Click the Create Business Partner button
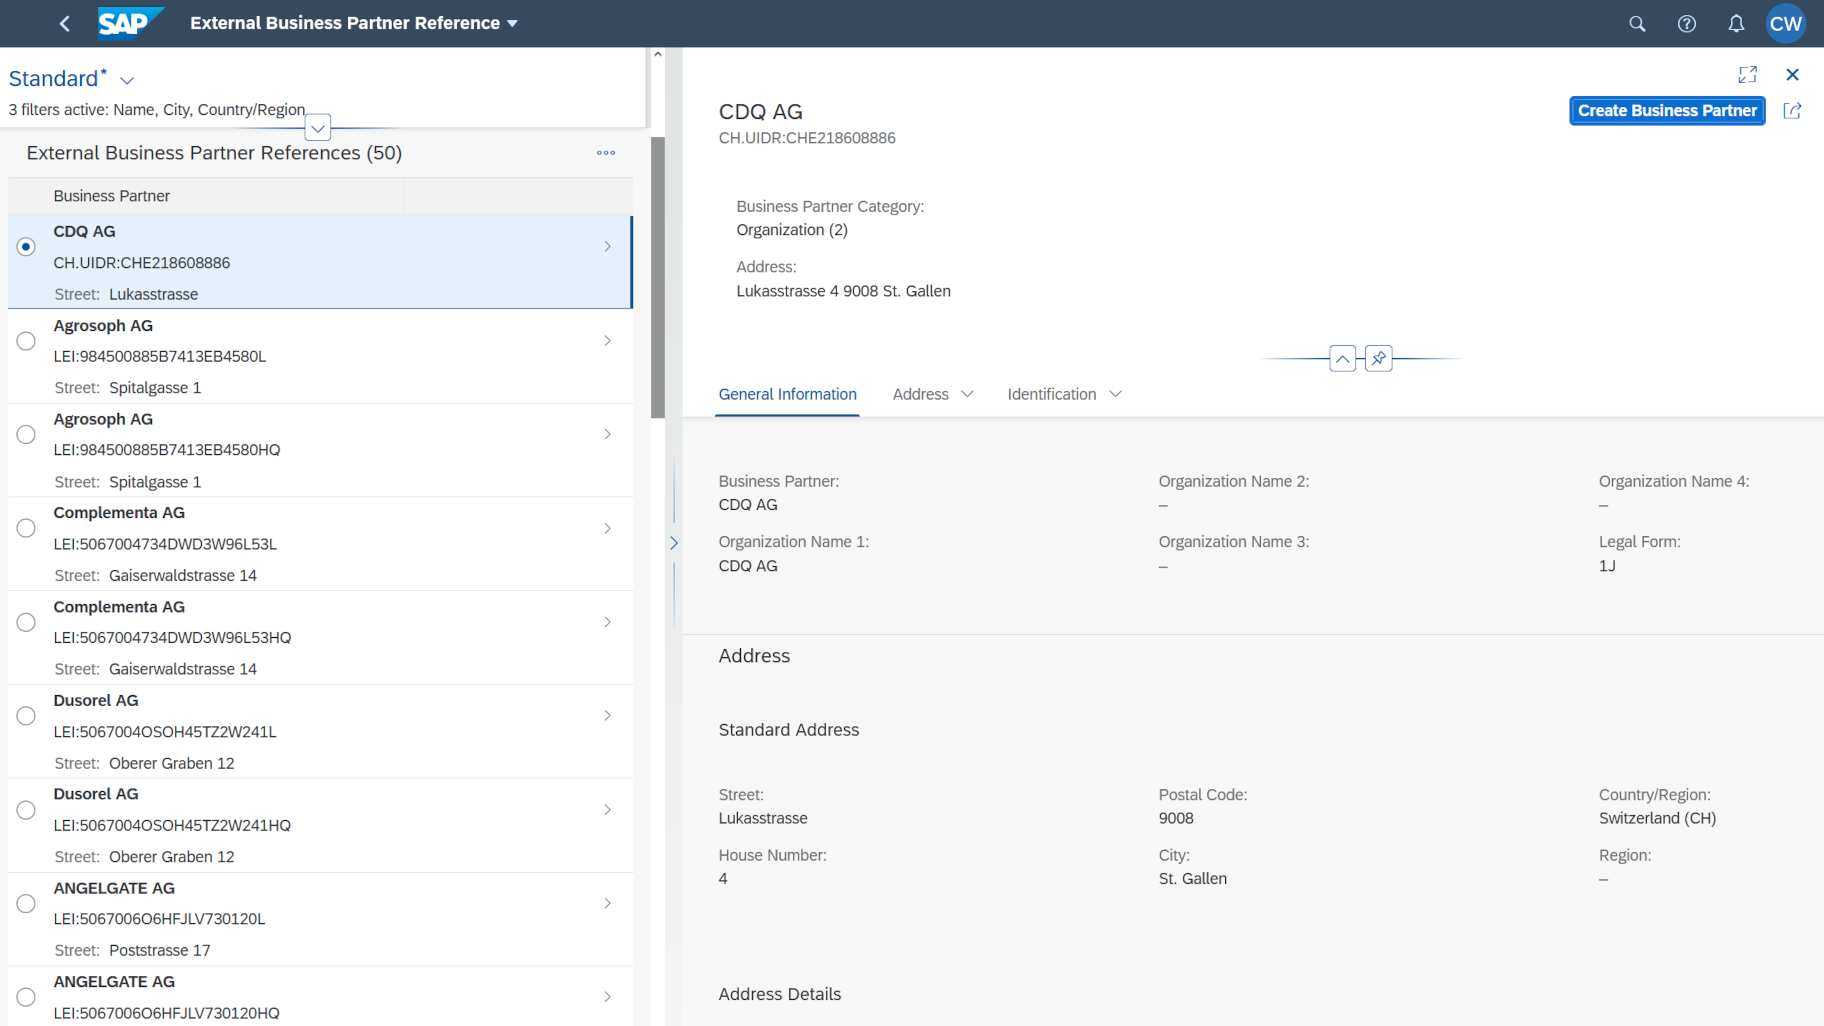Image resolution: width=1824 pixels, height=1026 pixels. tap(1666, 110)
